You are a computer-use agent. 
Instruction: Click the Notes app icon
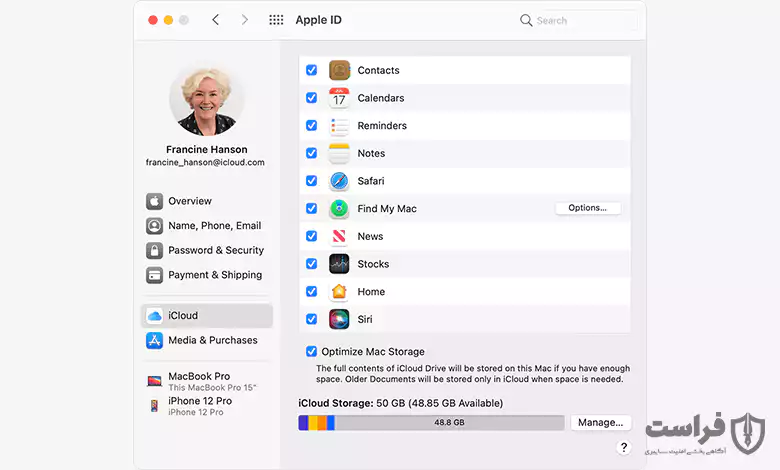coord(339,153)
